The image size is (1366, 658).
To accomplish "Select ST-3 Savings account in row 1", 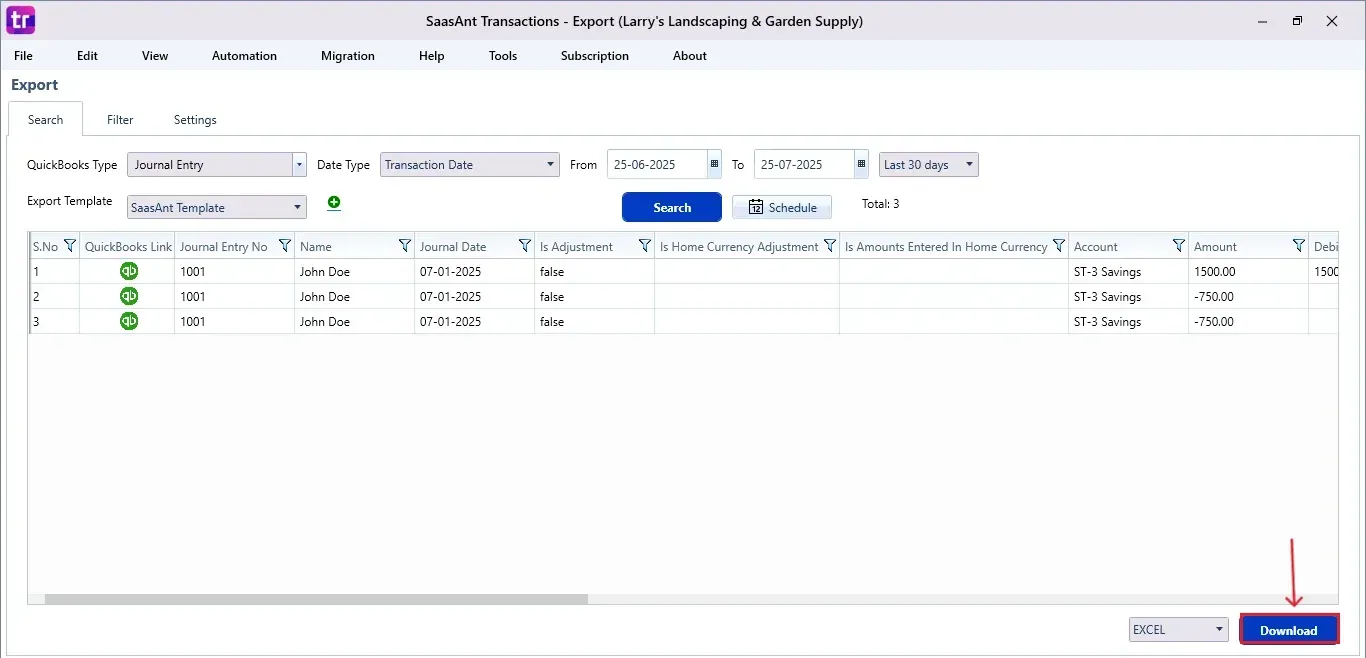I will [x=1129, y=271].
